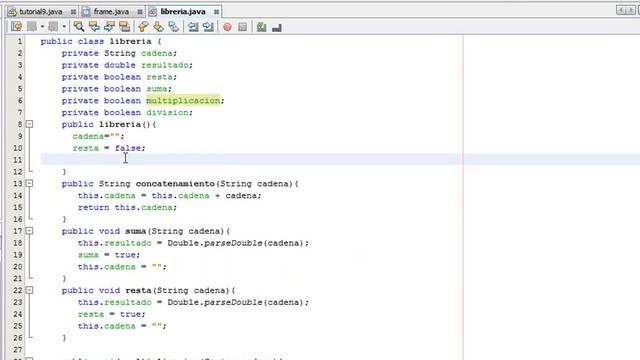Comment the selected lines

[x=262, y=27]
